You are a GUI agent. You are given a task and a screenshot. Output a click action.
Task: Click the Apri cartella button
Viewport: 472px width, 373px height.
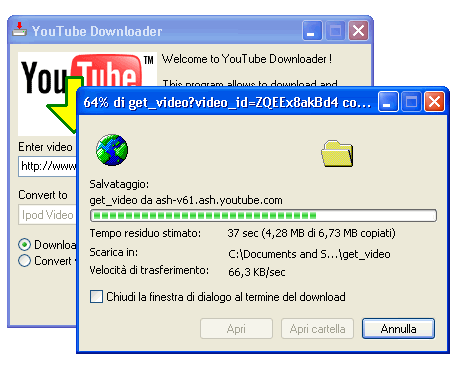tap(317, 329)
